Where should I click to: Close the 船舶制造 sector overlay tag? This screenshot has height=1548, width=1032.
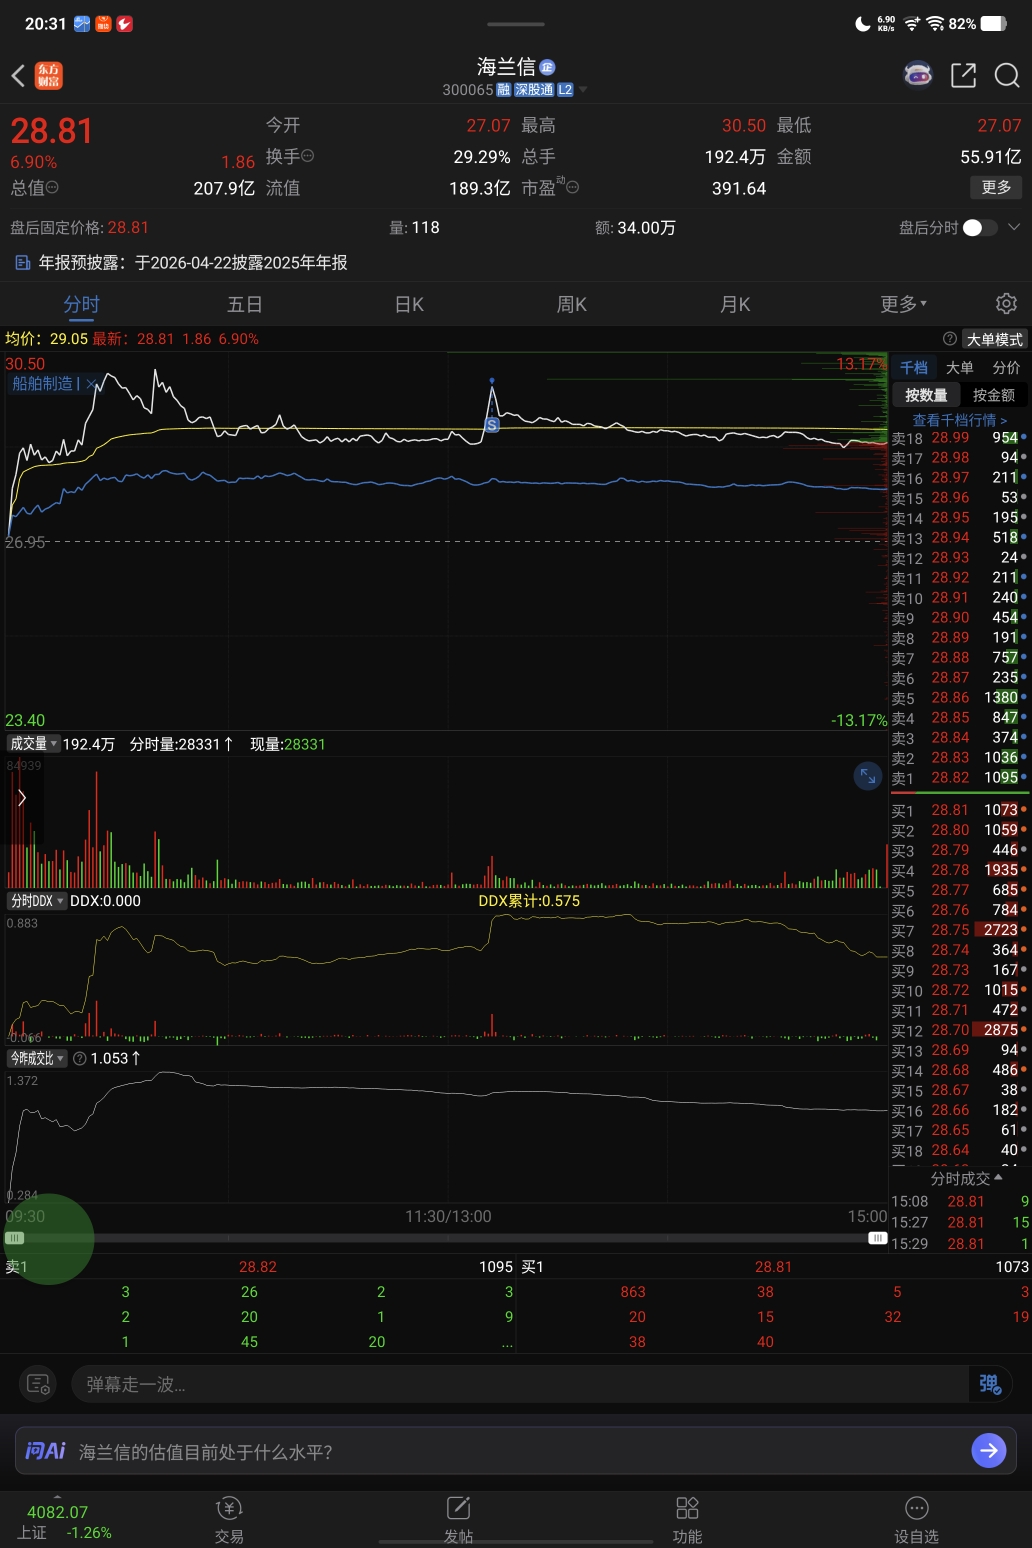point(91,384)
